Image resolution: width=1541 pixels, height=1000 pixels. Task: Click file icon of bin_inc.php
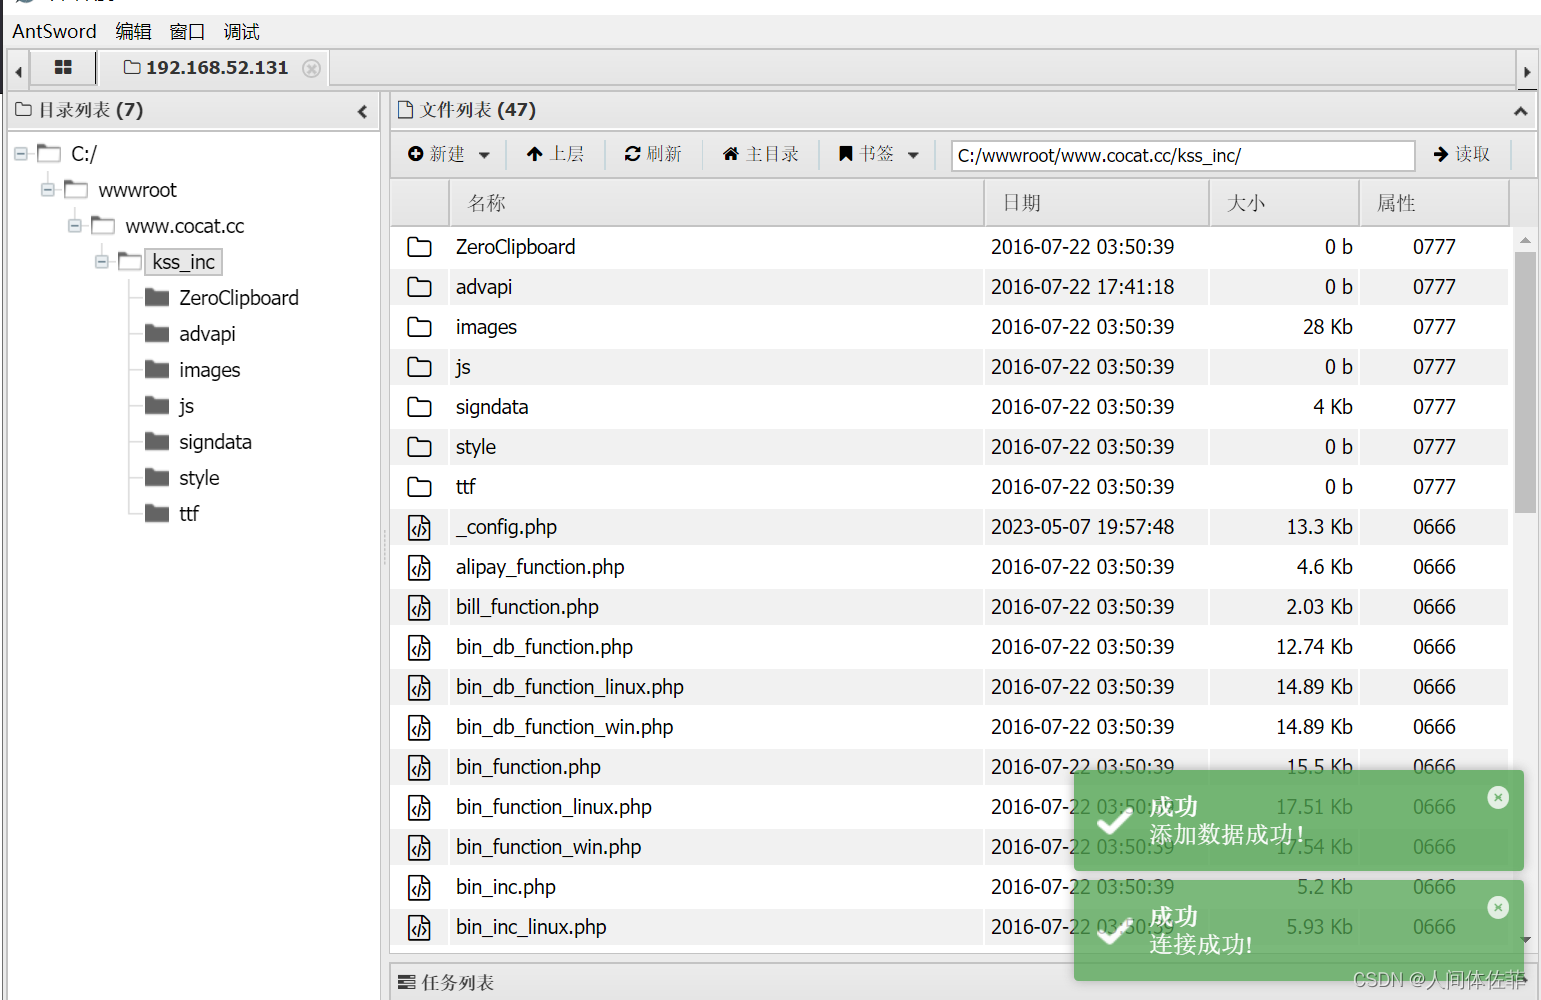point(419,887)
